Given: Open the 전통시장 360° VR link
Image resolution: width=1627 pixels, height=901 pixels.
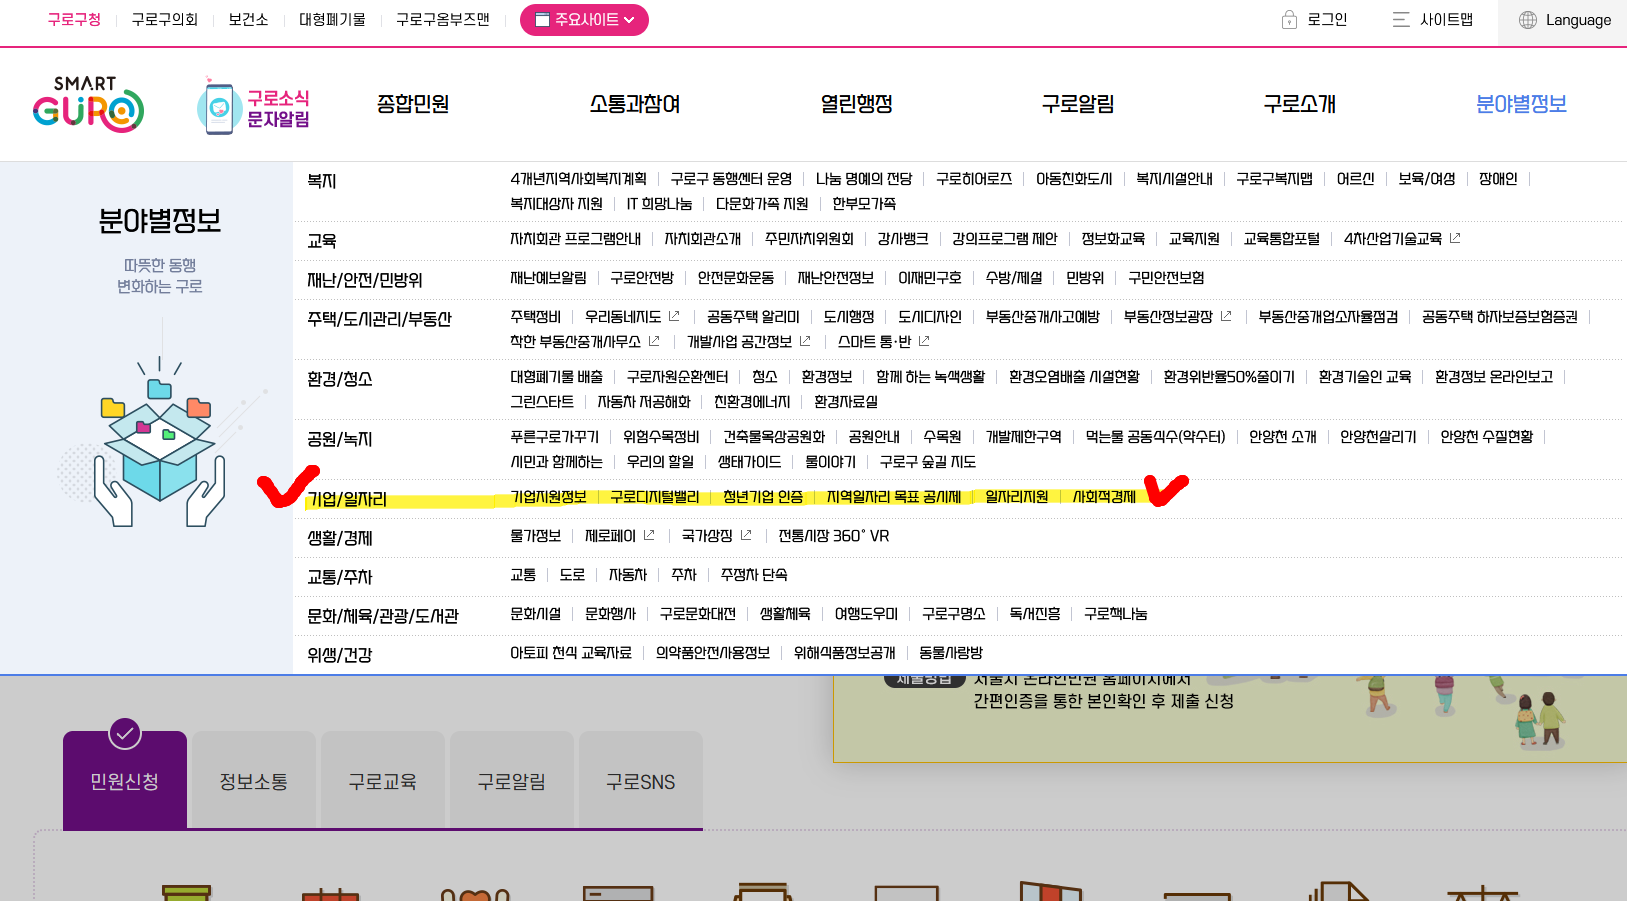Looking at the screenshot, I should click(x=834, y=536).
